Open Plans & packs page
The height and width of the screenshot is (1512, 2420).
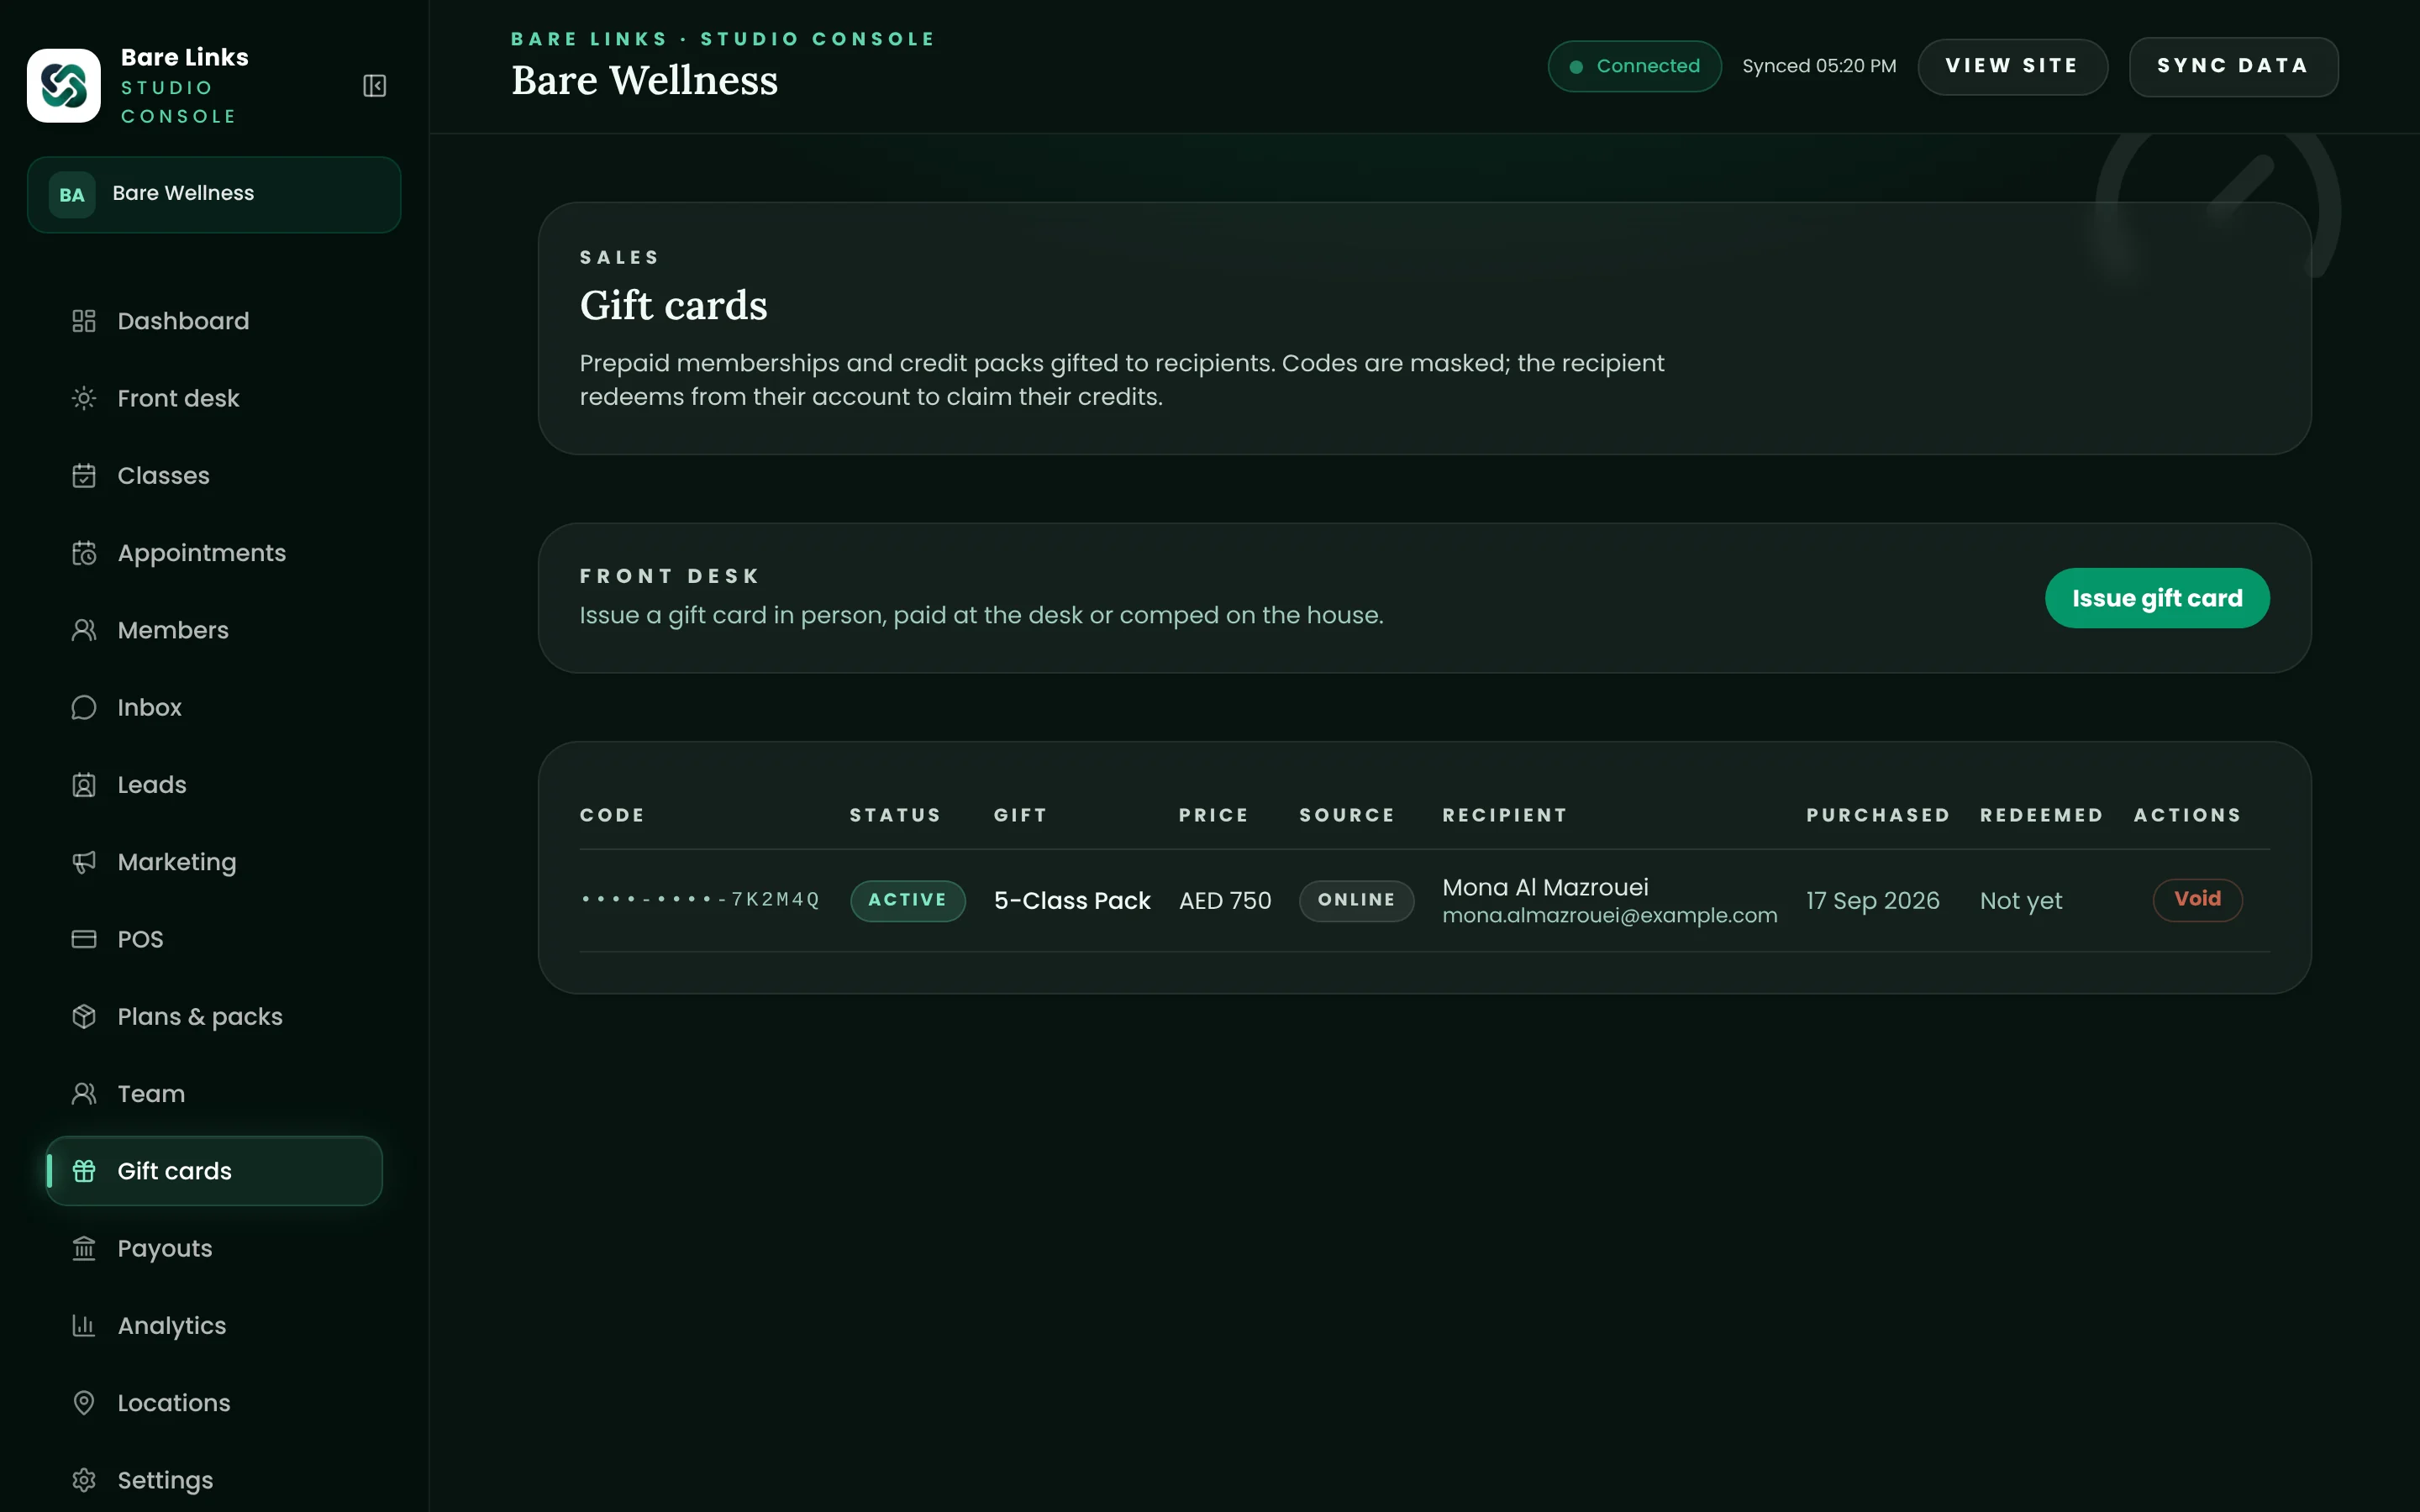[214, 1016]
